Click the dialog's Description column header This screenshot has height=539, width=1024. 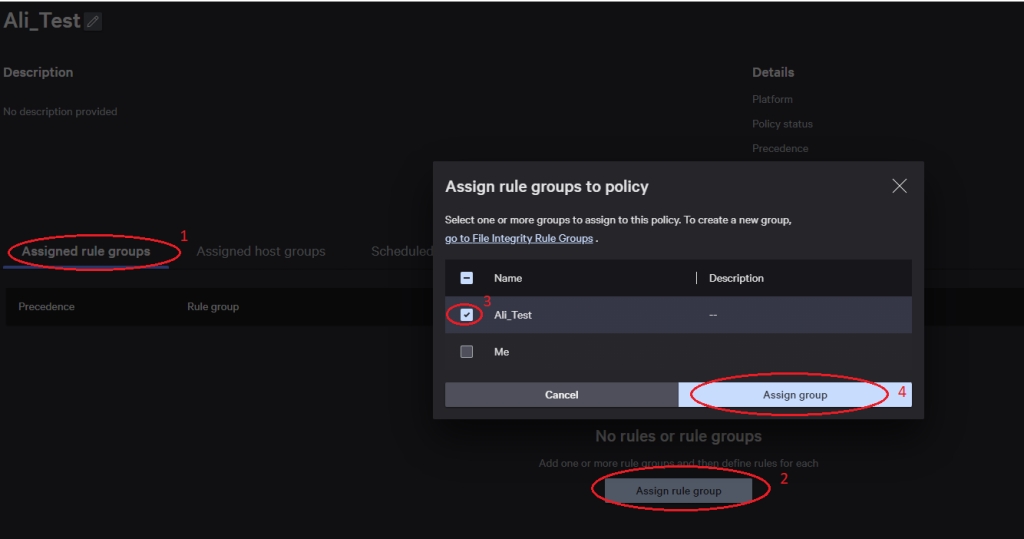(x=736, y=278)
